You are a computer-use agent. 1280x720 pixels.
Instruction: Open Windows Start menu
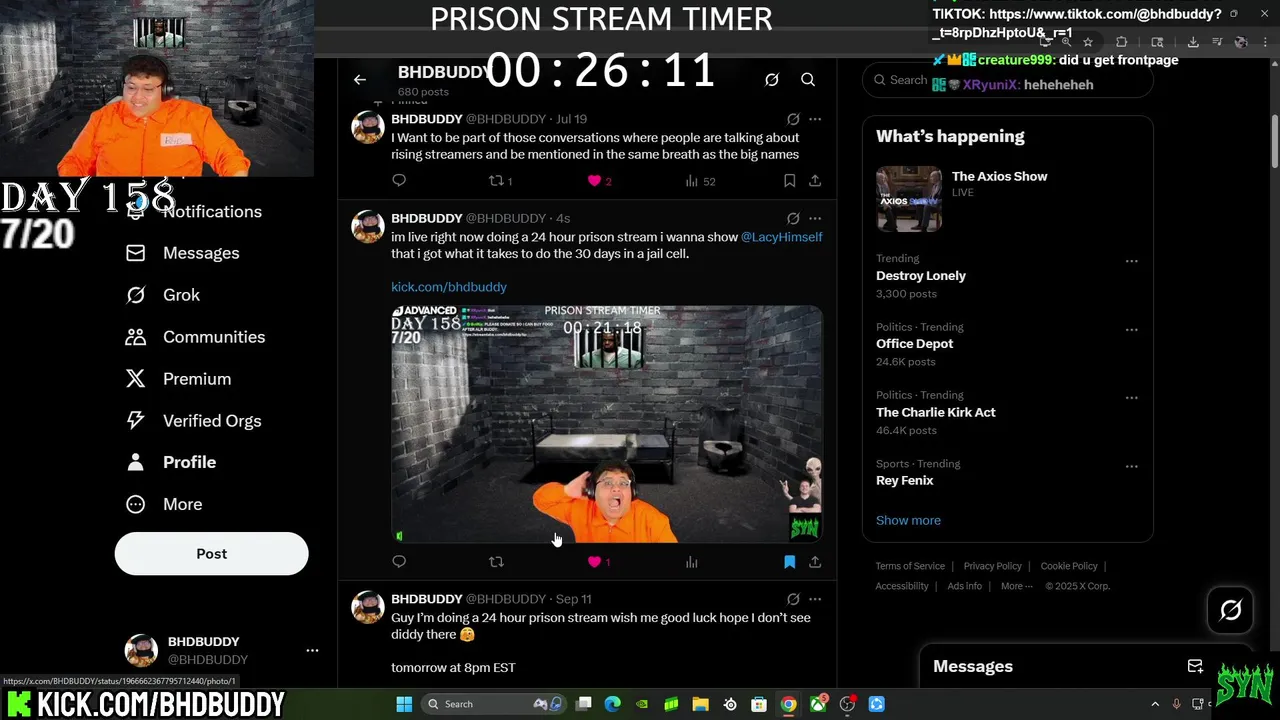click(x=404, y=704)
